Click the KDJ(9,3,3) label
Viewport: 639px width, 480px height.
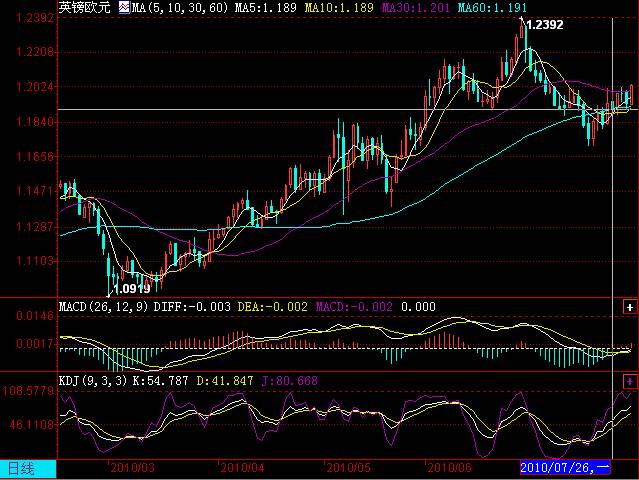(93, 381)
